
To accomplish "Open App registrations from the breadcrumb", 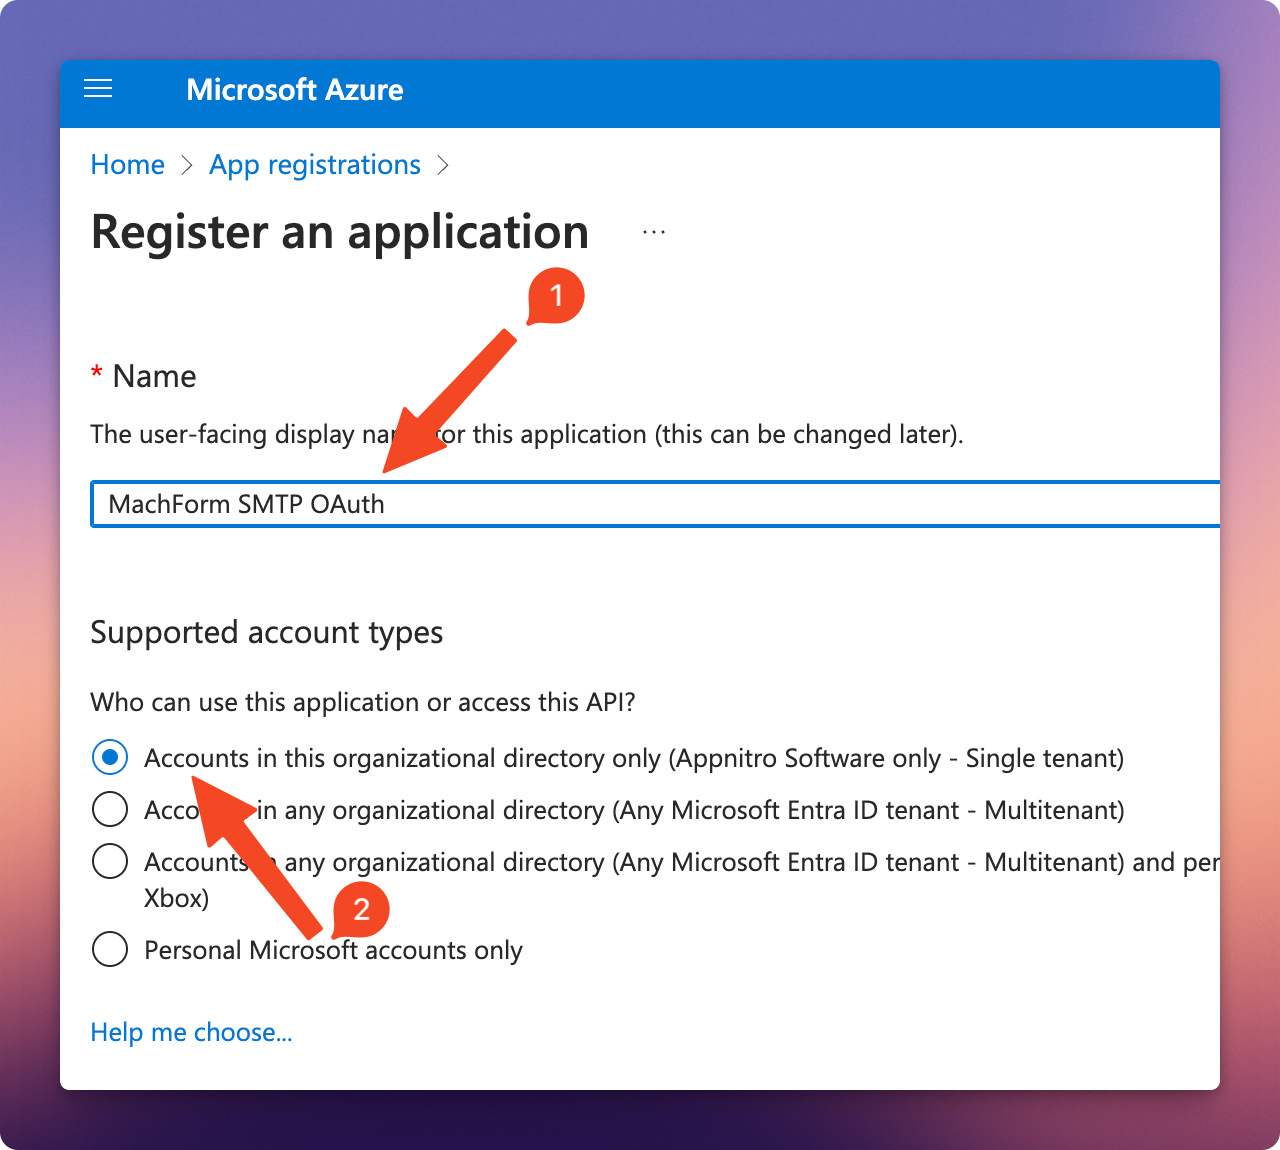I will tap(314, 164).
